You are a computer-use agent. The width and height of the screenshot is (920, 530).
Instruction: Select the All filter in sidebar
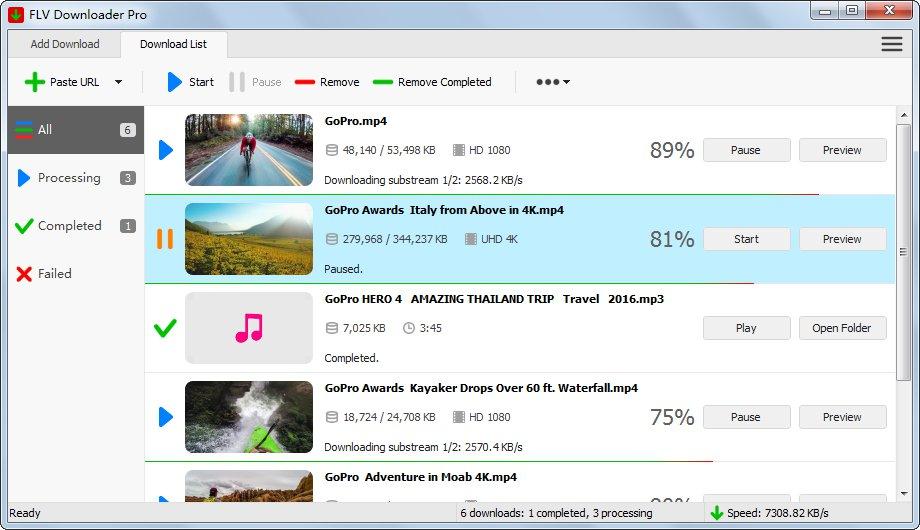pyautogui.click(x=76, y=130)
